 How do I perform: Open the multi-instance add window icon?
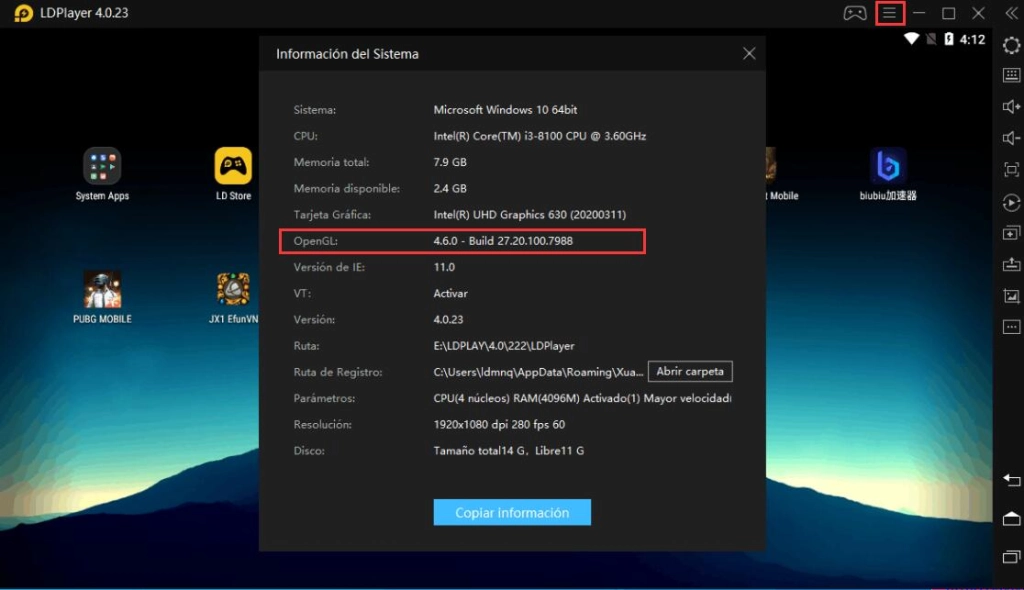point(1011,233)
